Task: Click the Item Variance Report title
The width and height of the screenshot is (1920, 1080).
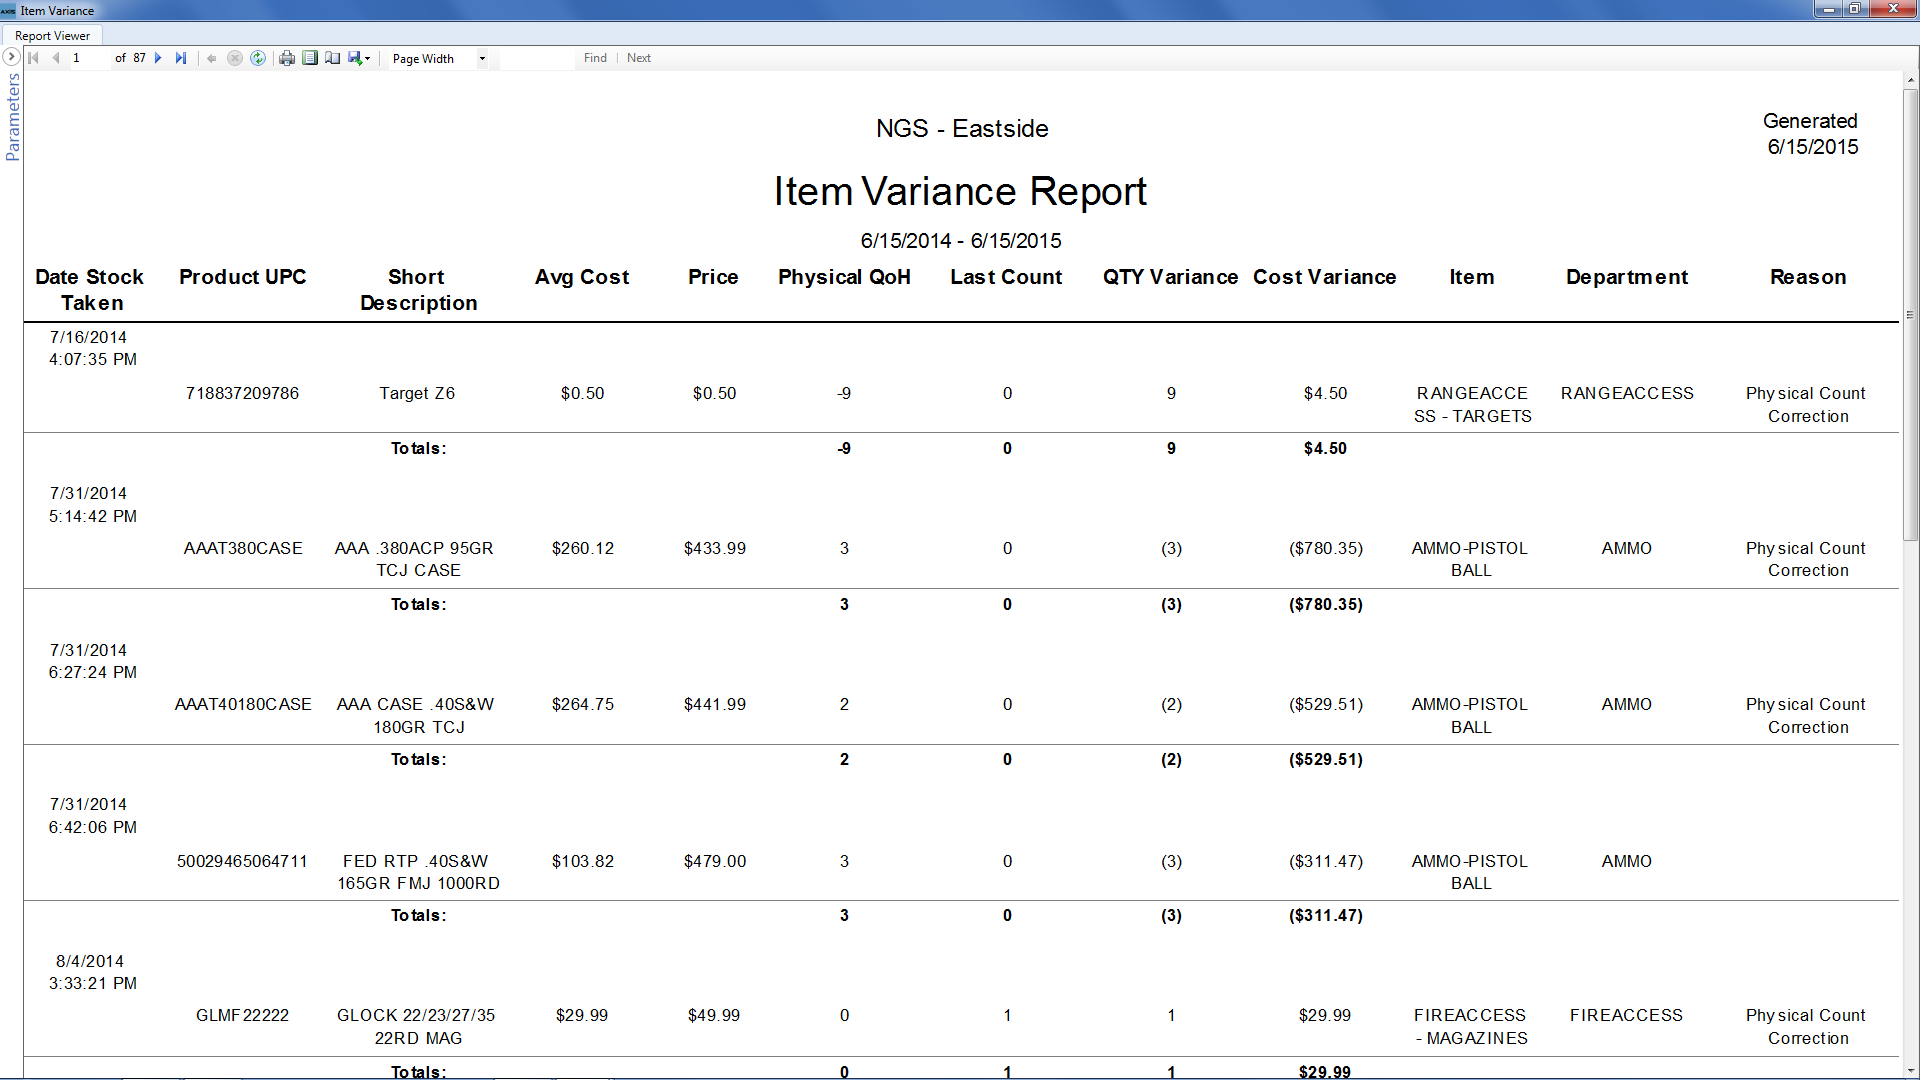Action: 960,191
